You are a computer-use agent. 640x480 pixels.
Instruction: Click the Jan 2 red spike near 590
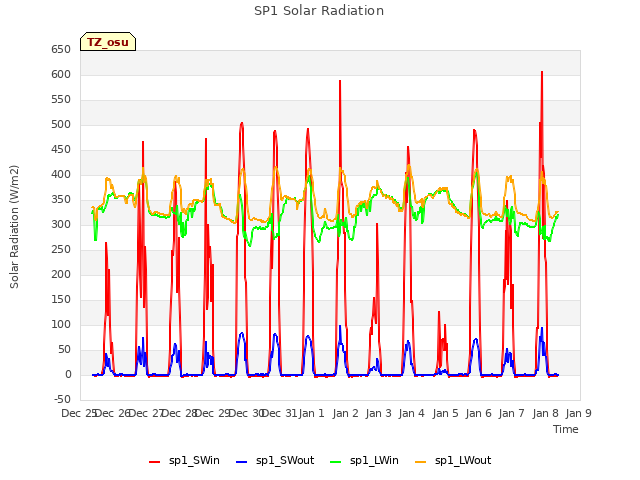click(340, 81)
